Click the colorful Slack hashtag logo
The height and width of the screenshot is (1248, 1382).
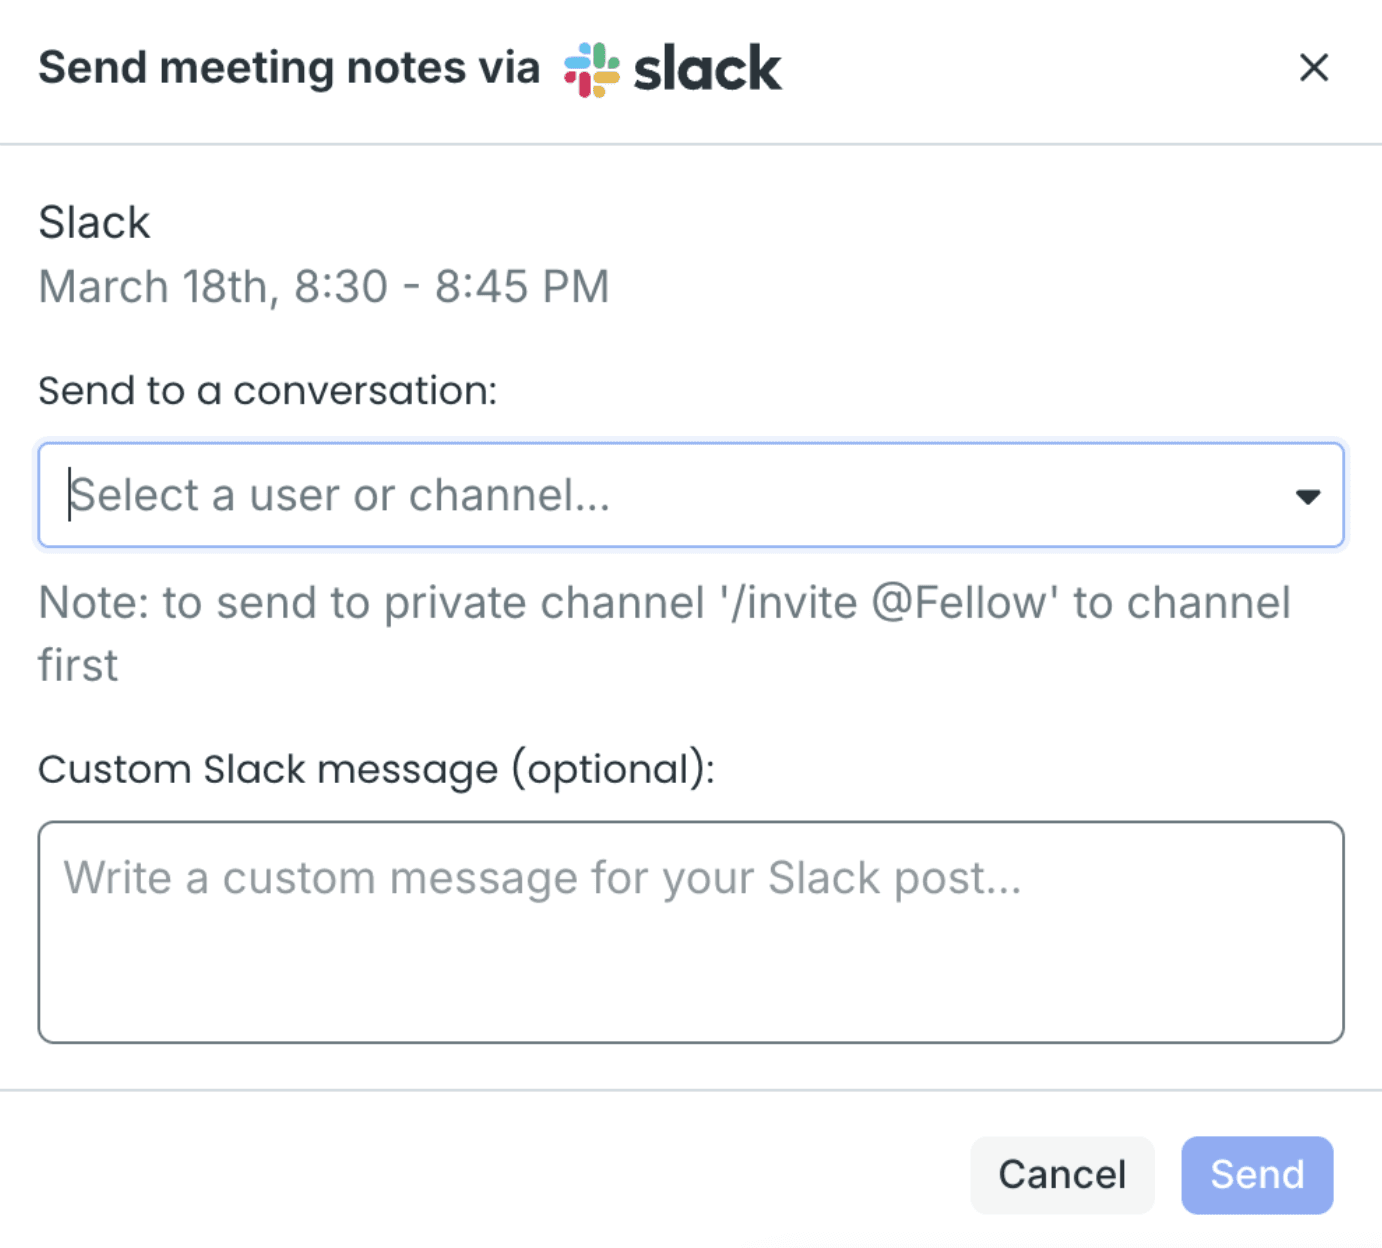click(591, 69)
